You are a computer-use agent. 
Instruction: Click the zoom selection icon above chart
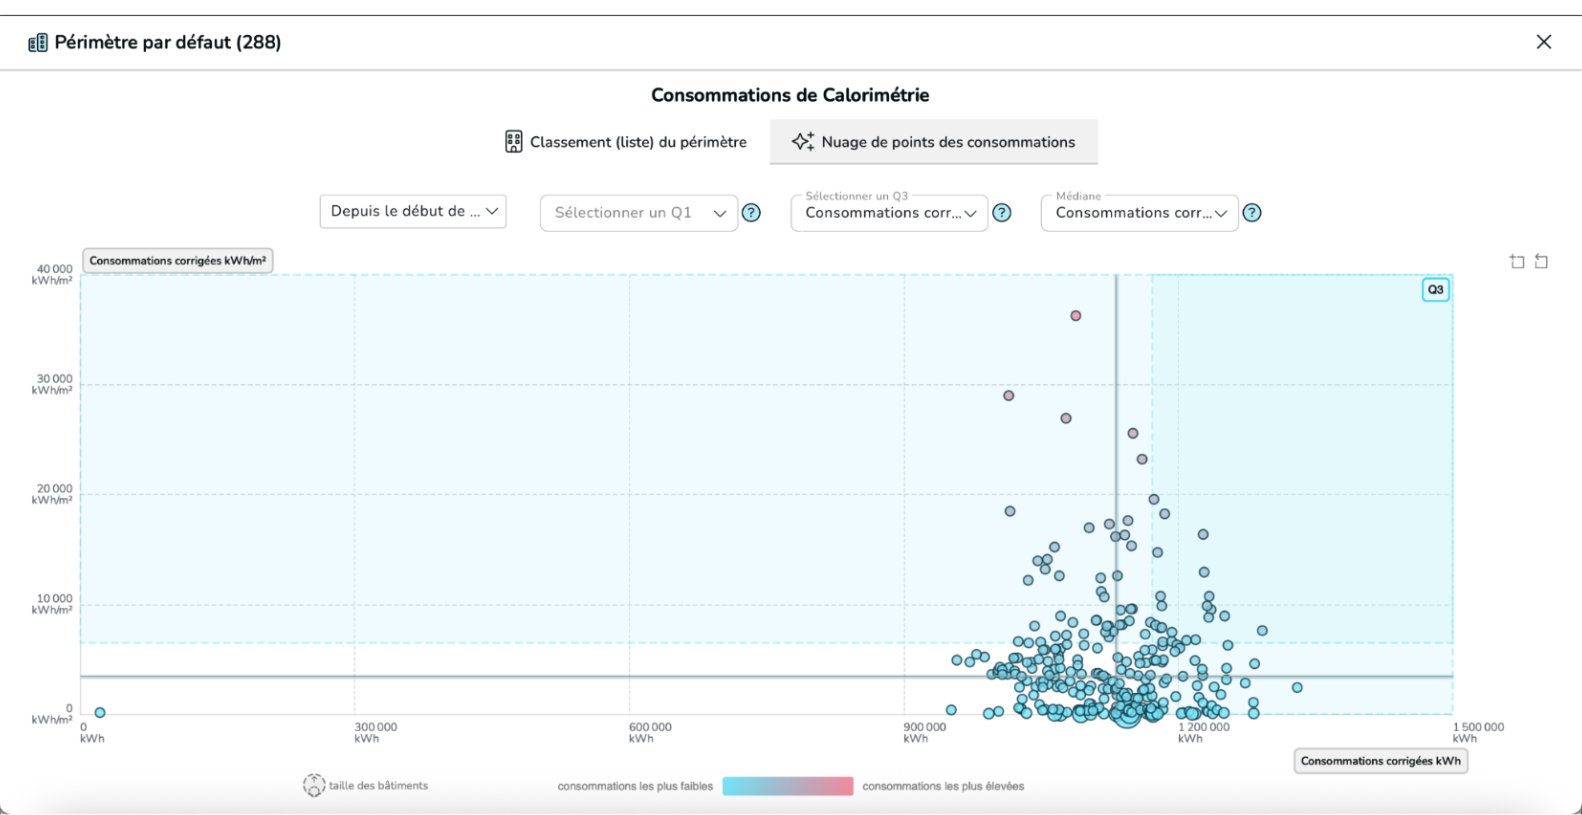[x=1517, y=262]
